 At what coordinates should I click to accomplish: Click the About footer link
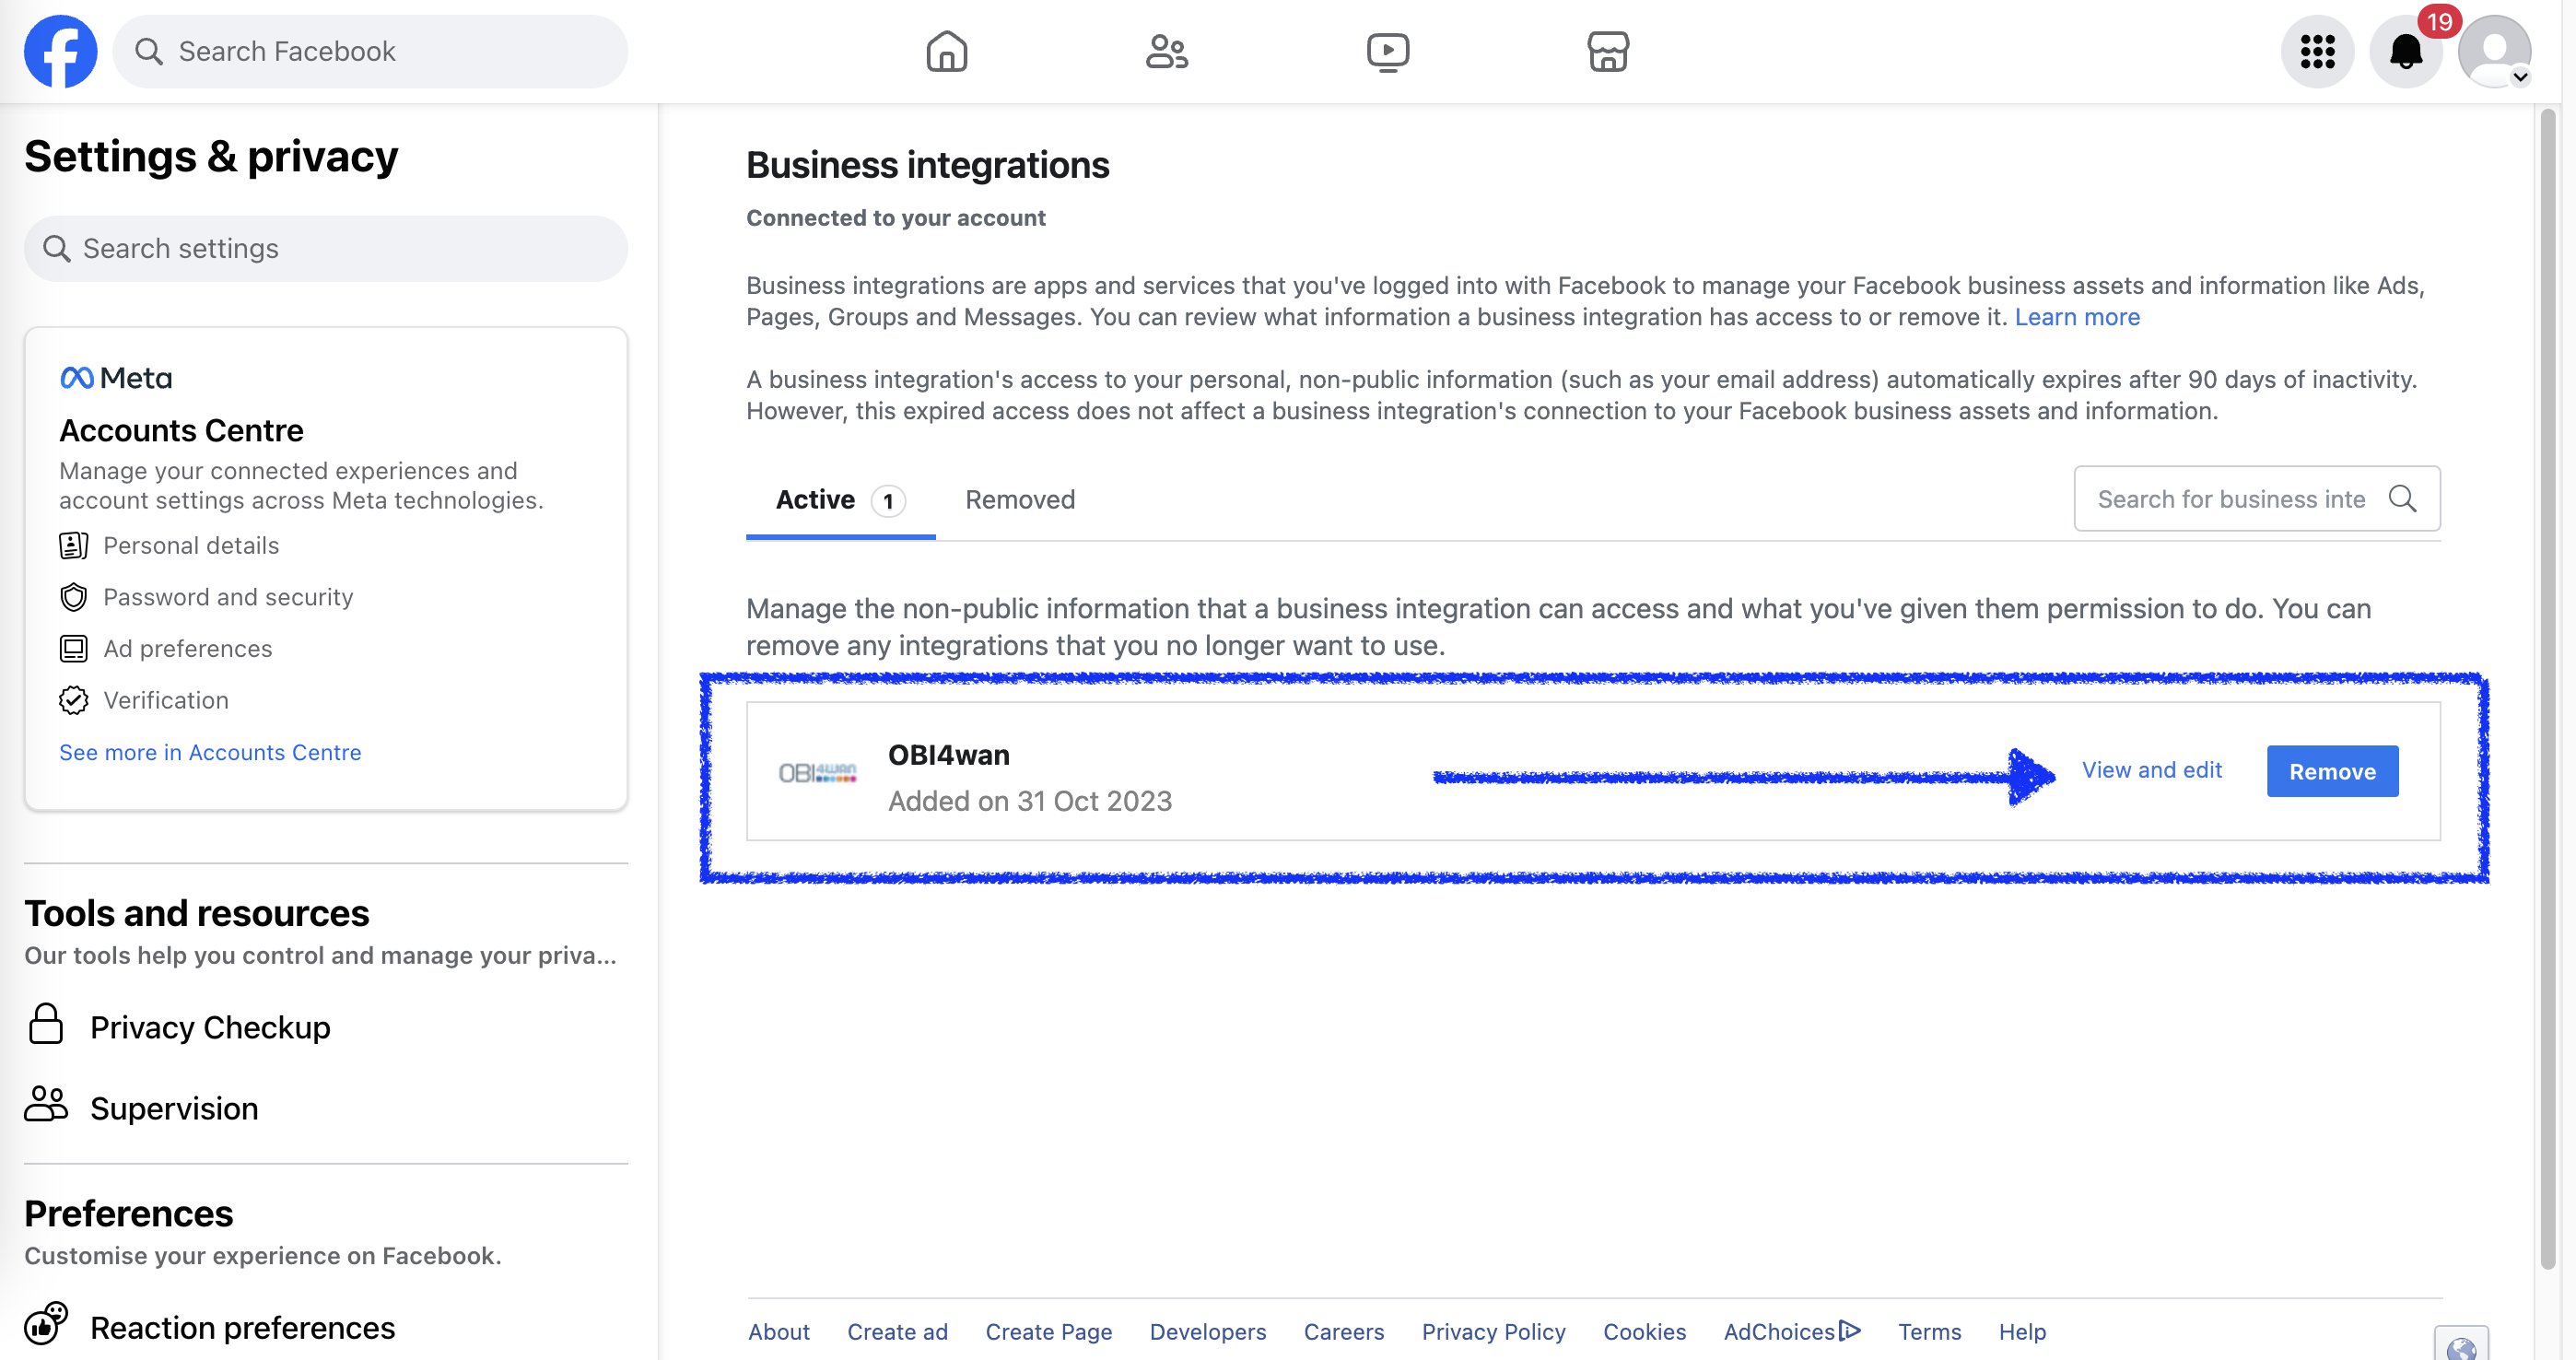click(778, 1331)
